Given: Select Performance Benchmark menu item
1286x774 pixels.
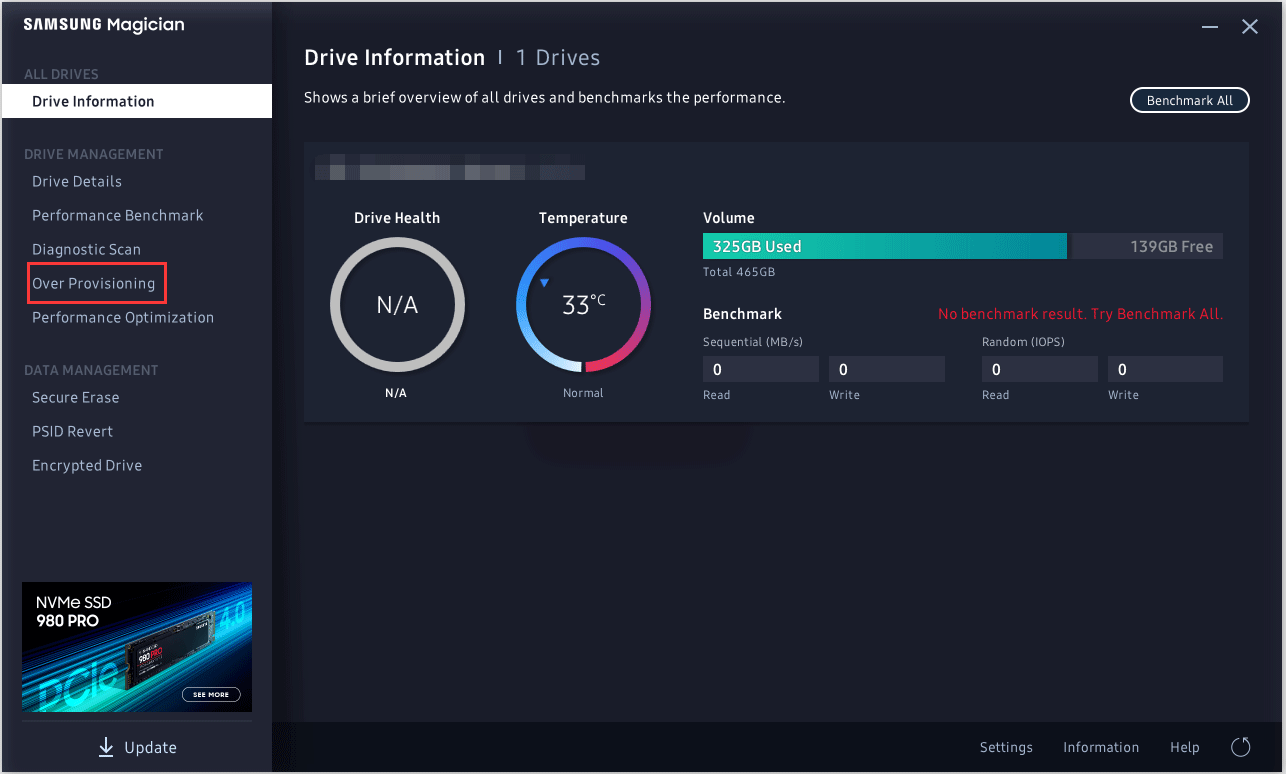Looking at the screenshot, I should (118, 215).
